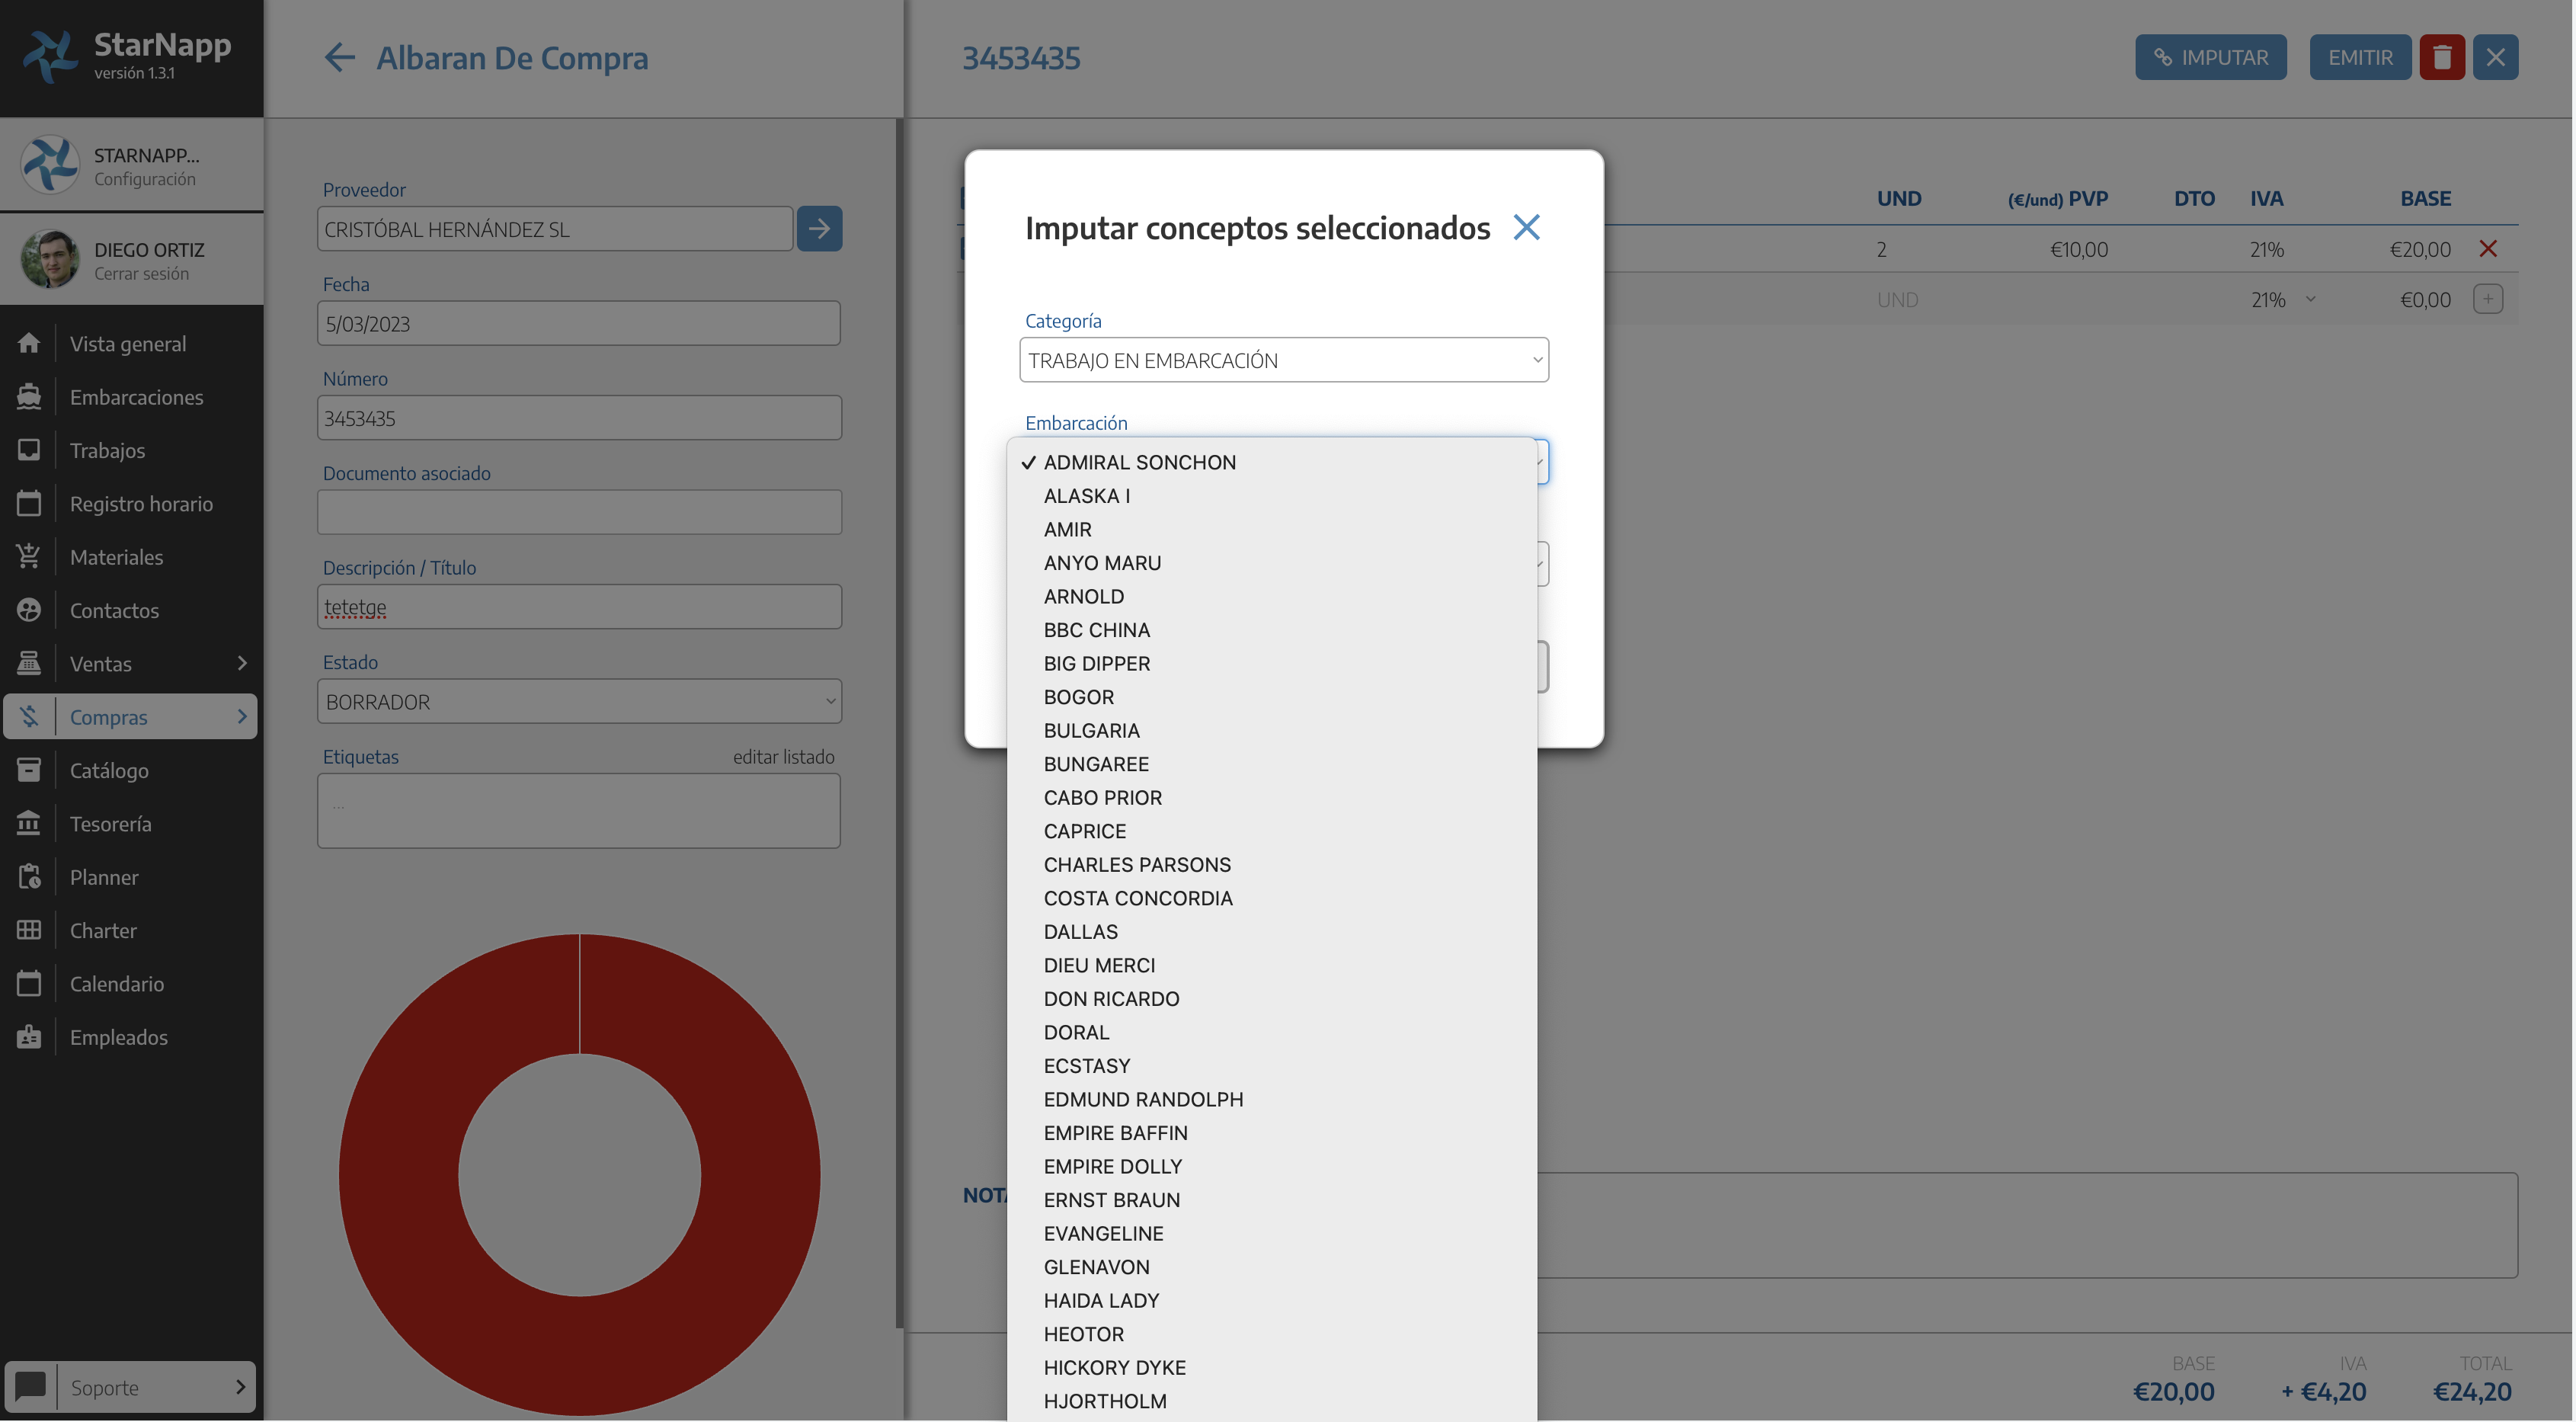Image resolution: width=2576 pixels, height=1422 pixels.
Task: Click the editar listado link
Action: [x=783, y=757]
